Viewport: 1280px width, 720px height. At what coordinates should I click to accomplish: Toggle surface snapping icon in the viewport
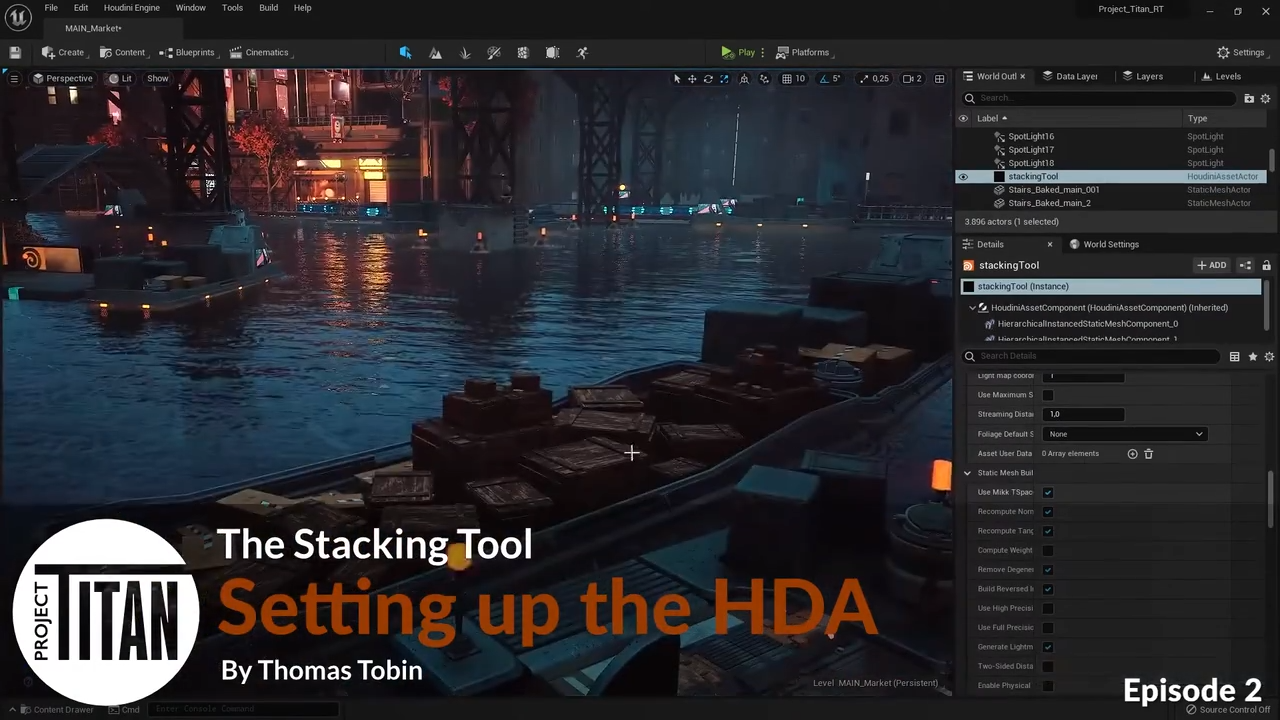pos(765,78)
